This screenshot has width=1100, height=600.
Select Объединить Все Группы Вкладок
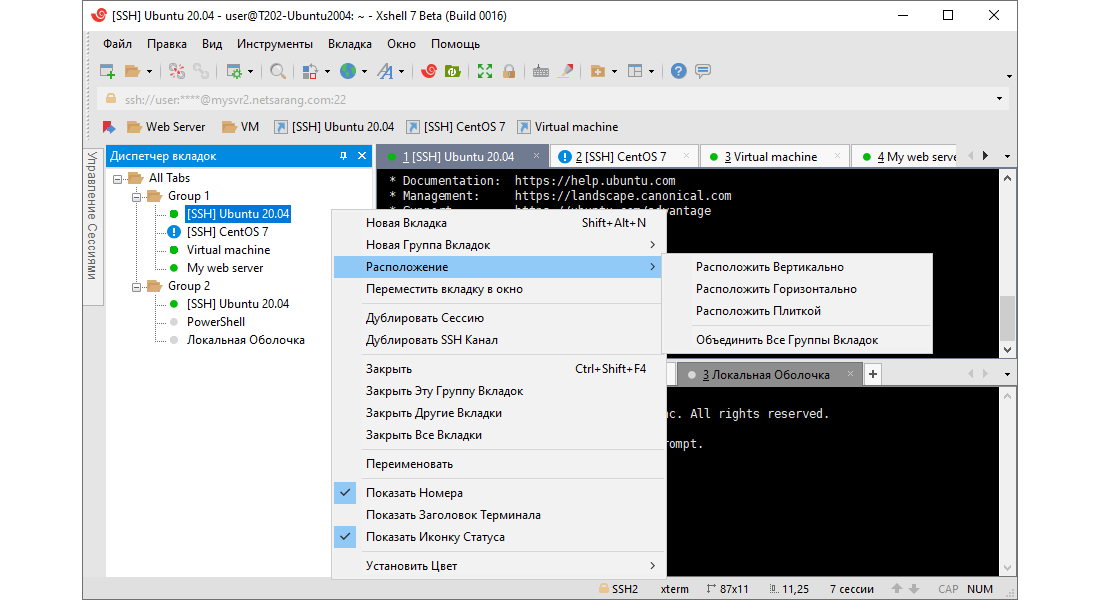797,340
